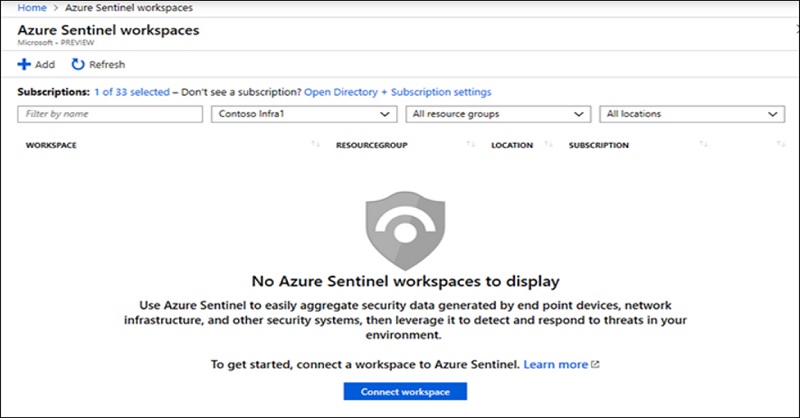Open the All resource groups dropdown
Screen dimensions: 800x418
coord(497,114)
